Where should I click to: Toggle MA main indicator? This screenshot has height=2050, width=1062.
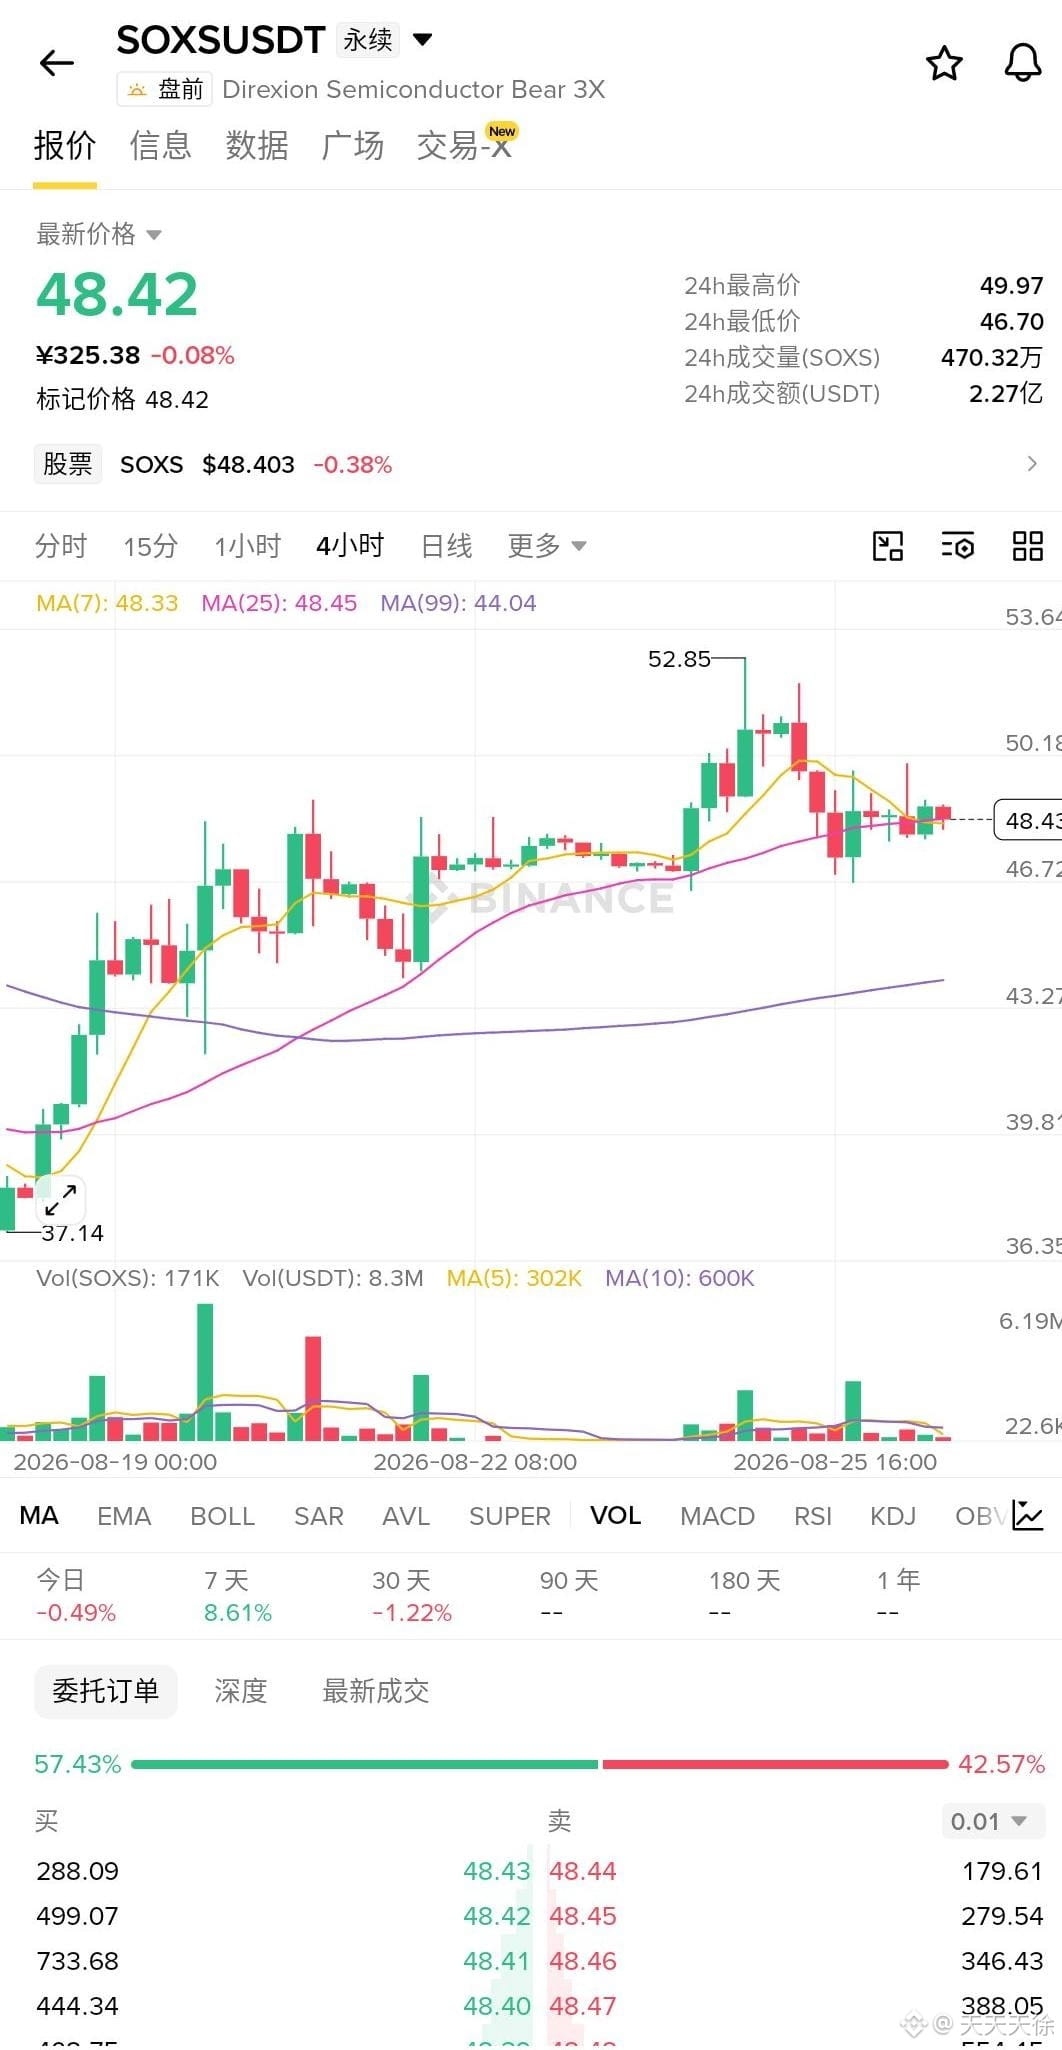pyautogui.click(x=39, y=1516)
